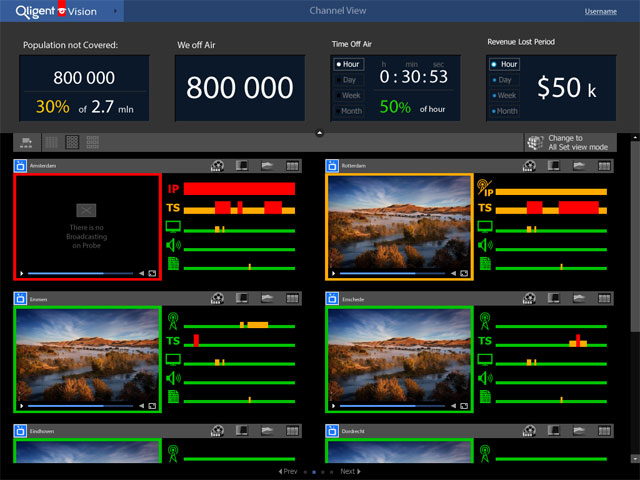Select the smallest dense grid layout icon
The height and width of the screenshot is (480, 640).
pos(51,142)
